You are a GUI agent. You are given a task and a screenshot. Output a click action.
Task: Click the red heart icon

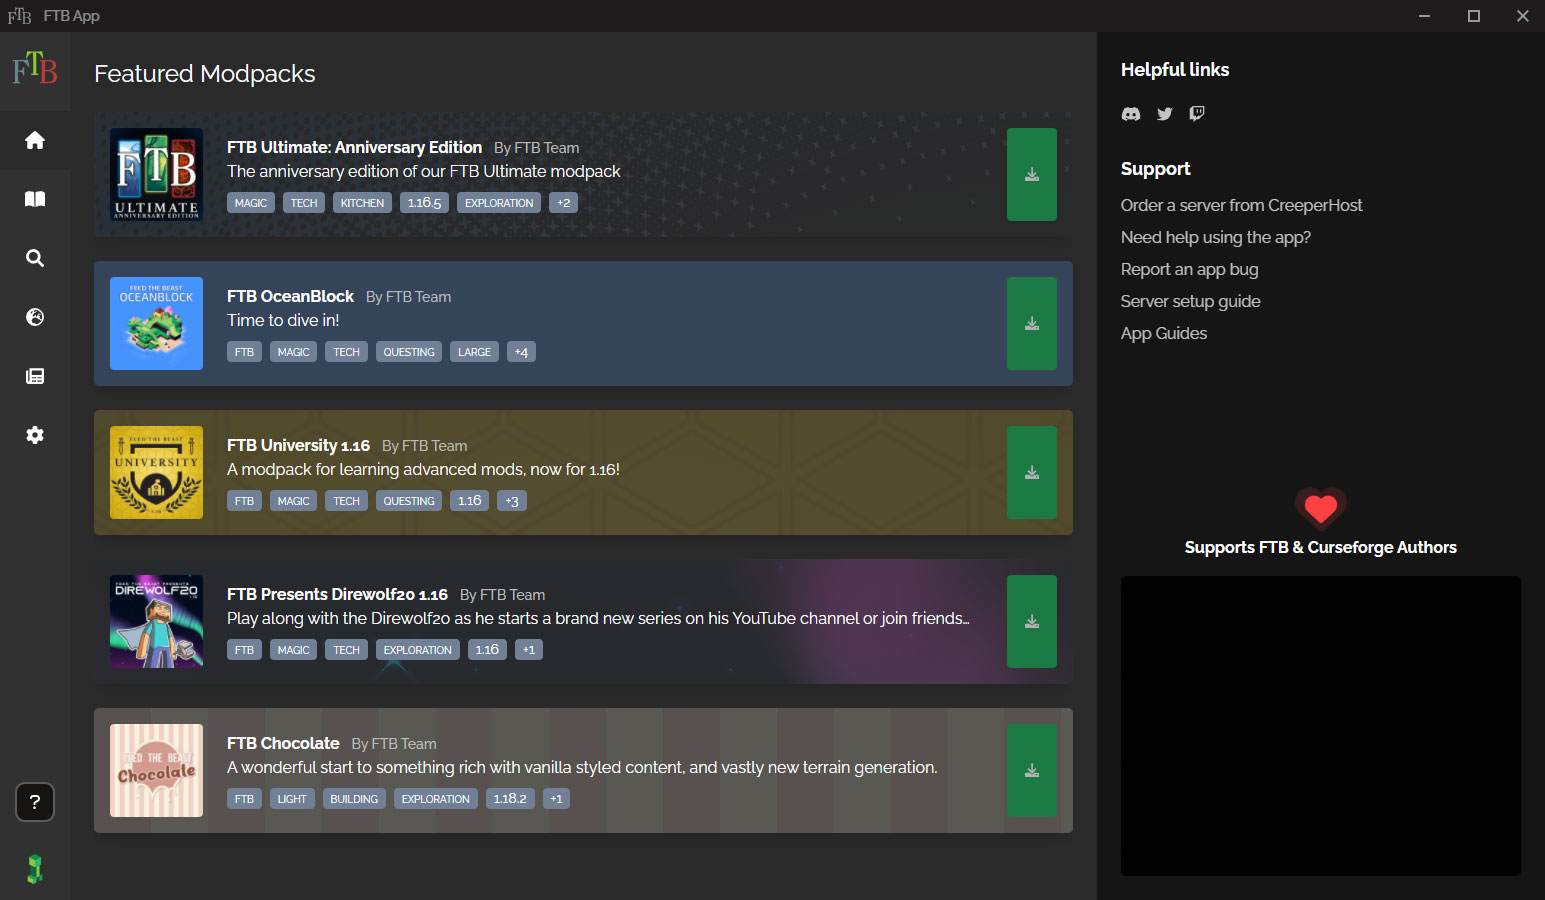1321,509
